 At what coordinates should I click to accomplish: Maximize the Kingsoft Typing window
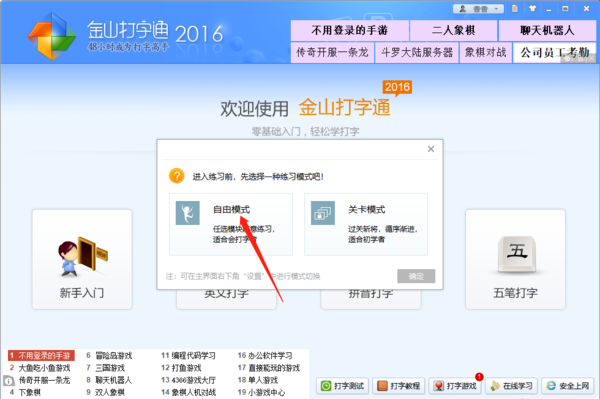click(565, 8)
